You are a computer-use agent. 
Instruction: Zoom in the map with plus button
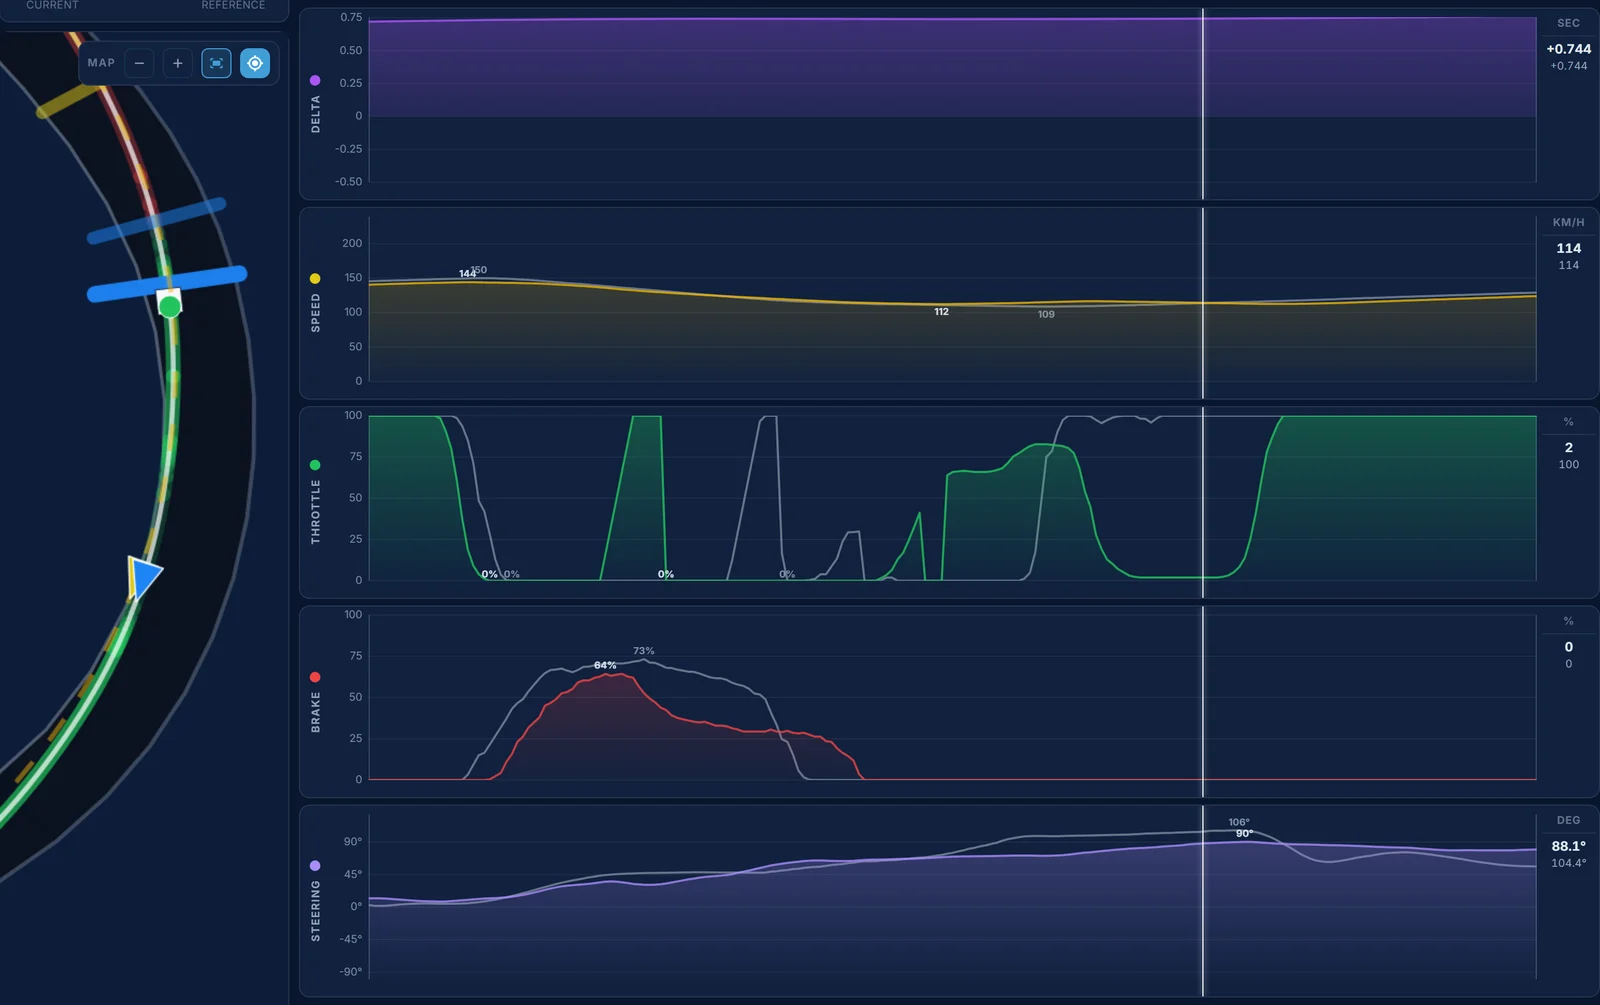click(x=178, y=63)
